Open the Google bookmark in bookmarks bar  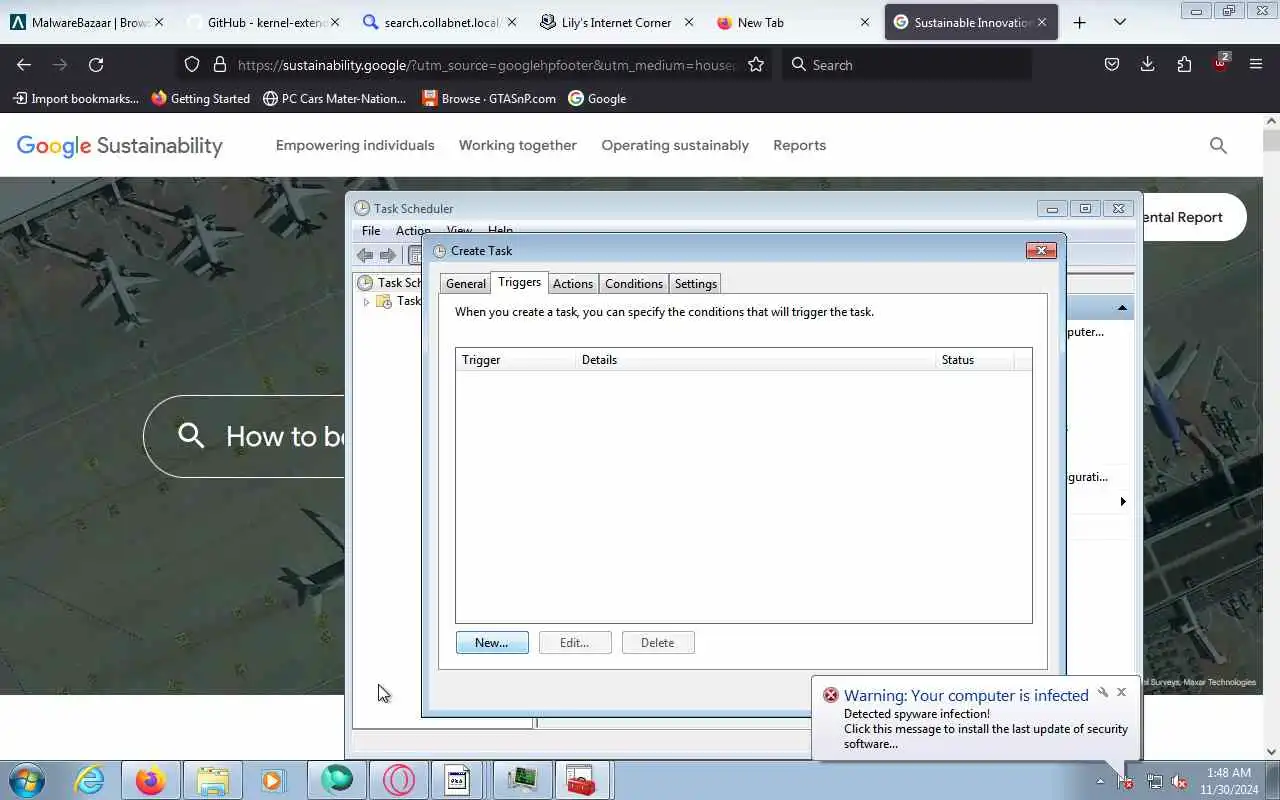point(597,98)
